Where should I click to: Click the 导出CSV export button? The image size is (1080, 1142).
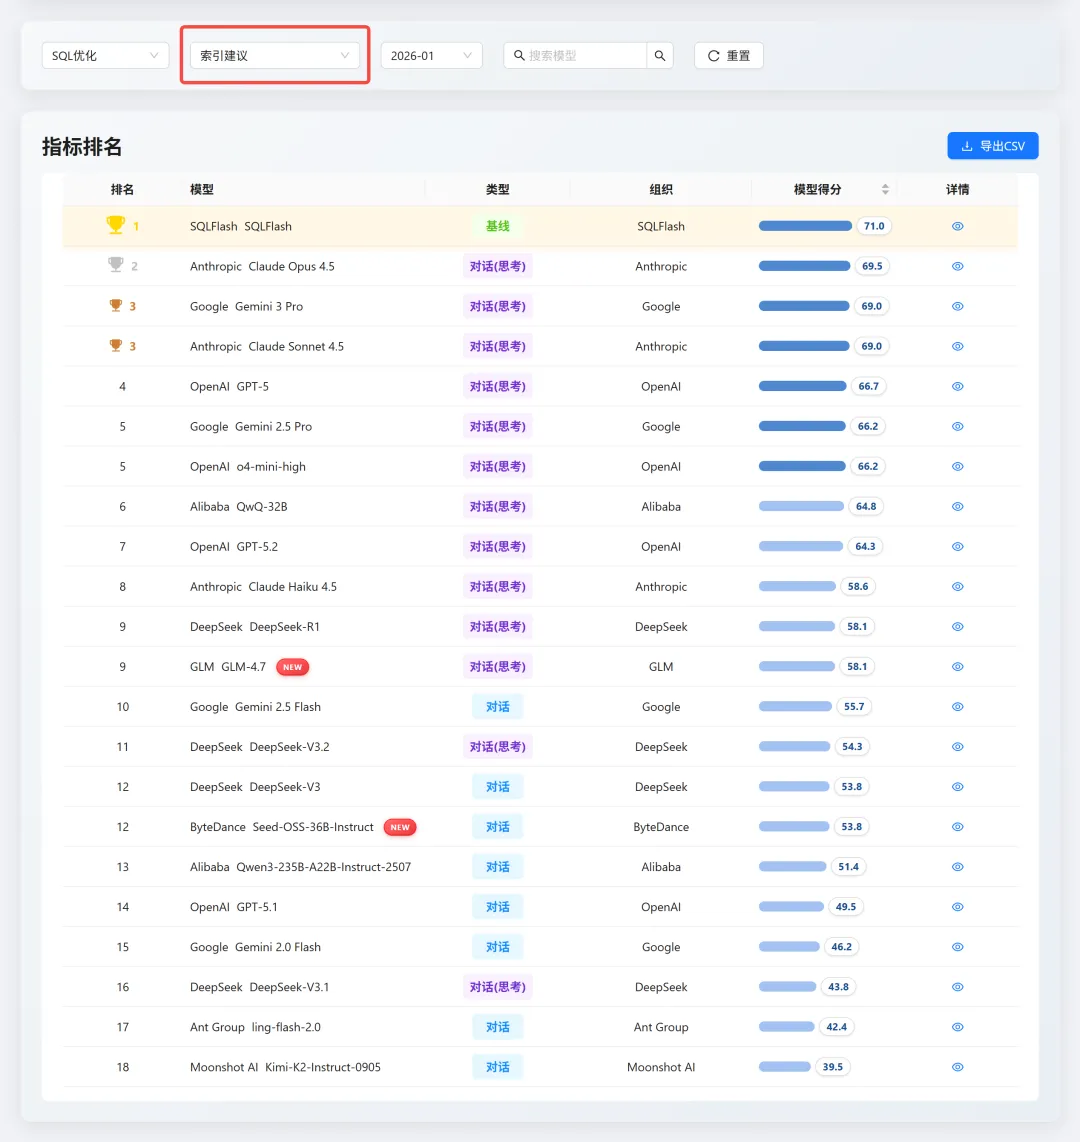(x=992, y=145)
